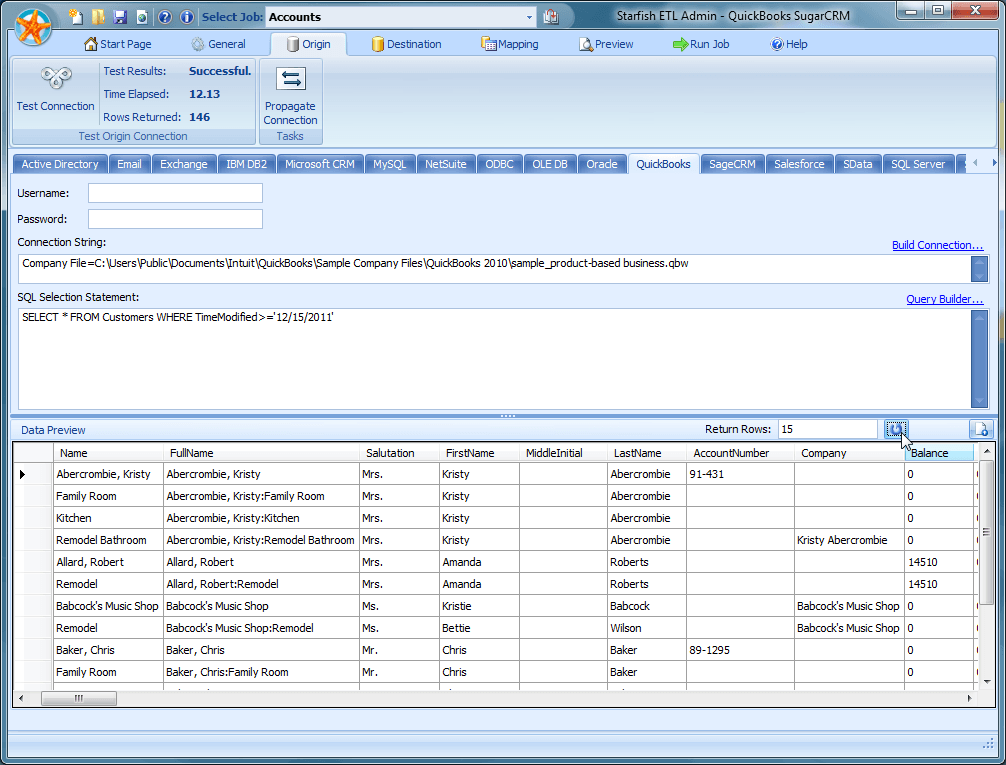Image resolution: width=1006 pixels, height=765 pixels.
Task: Click the 'Allard, Robert:Remodel' FullName cell
Action: coord(261,584)
